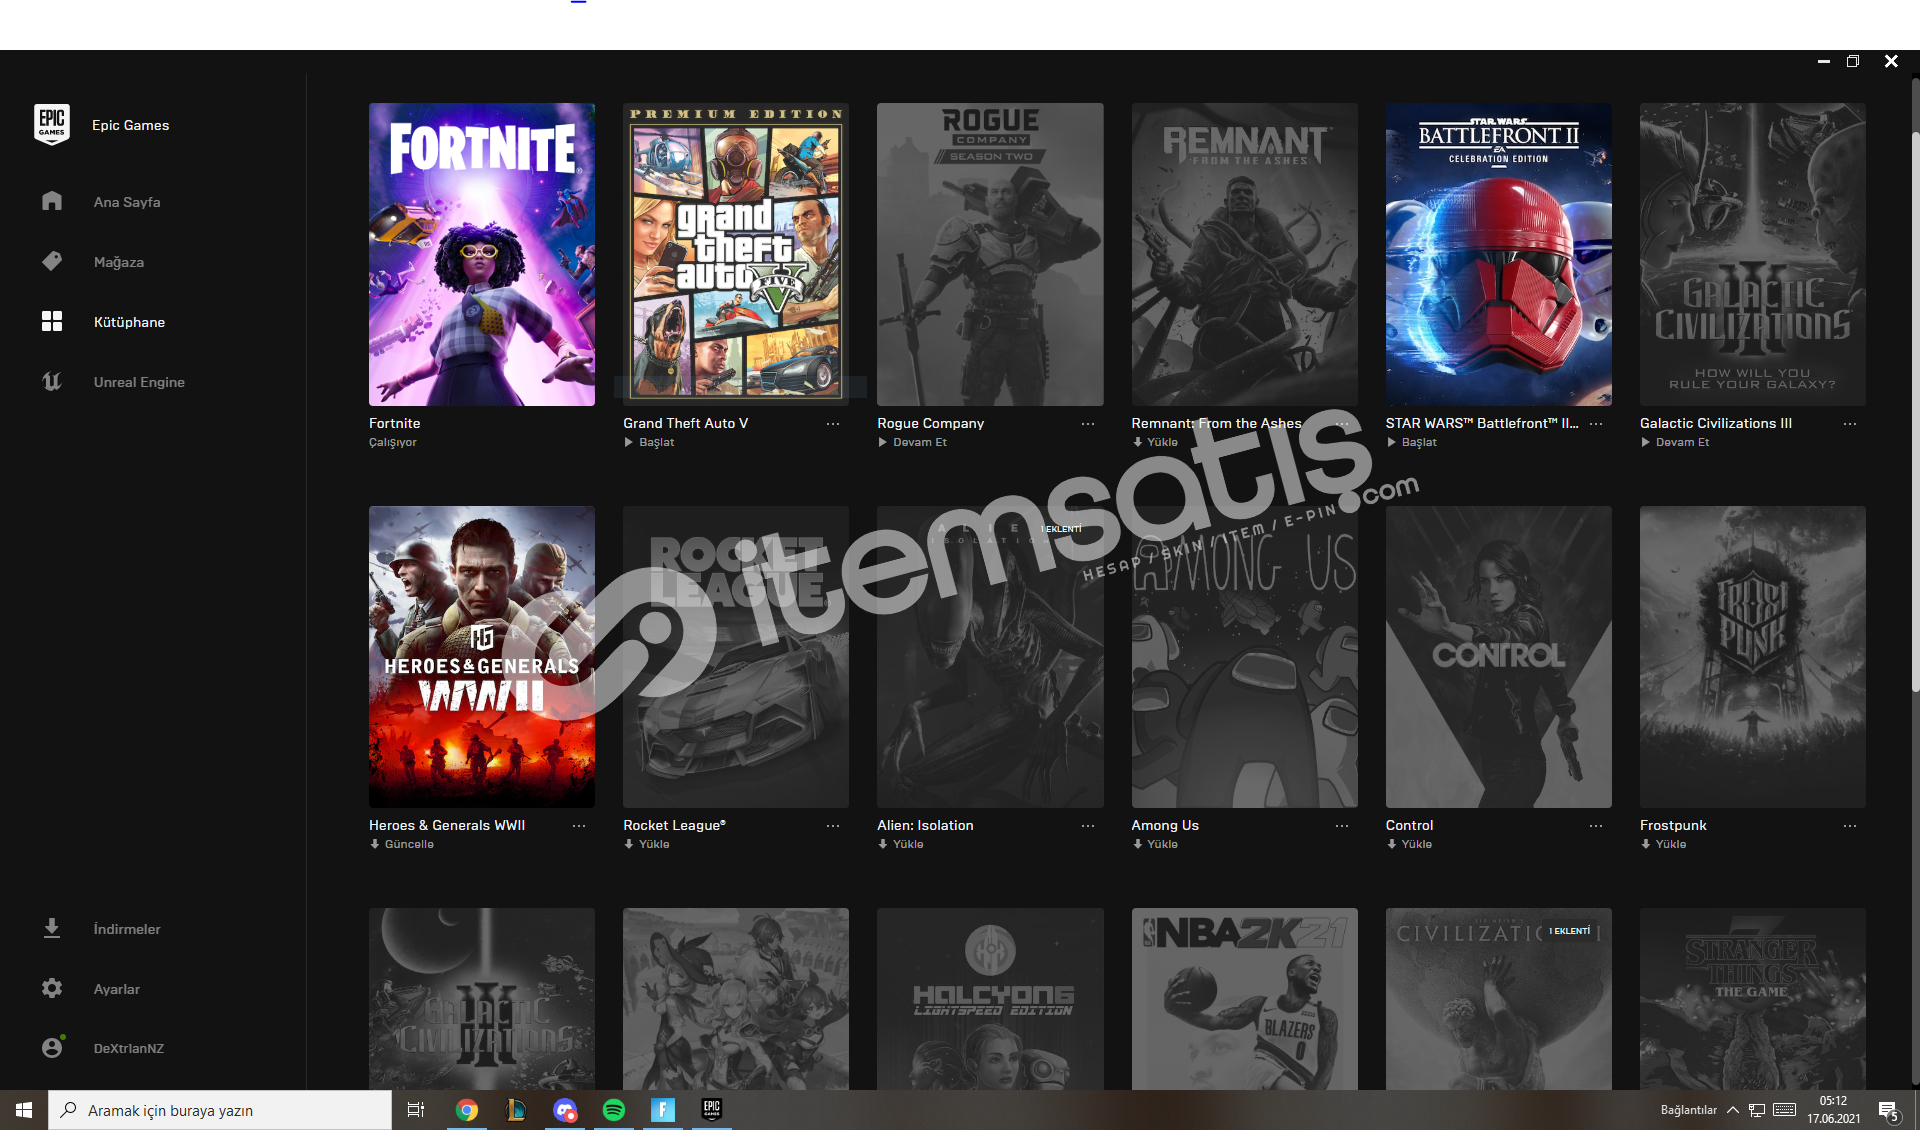Open Task View on taskbar
This screenshot has width=1920, height=1130.
[x=416, y=1110]
